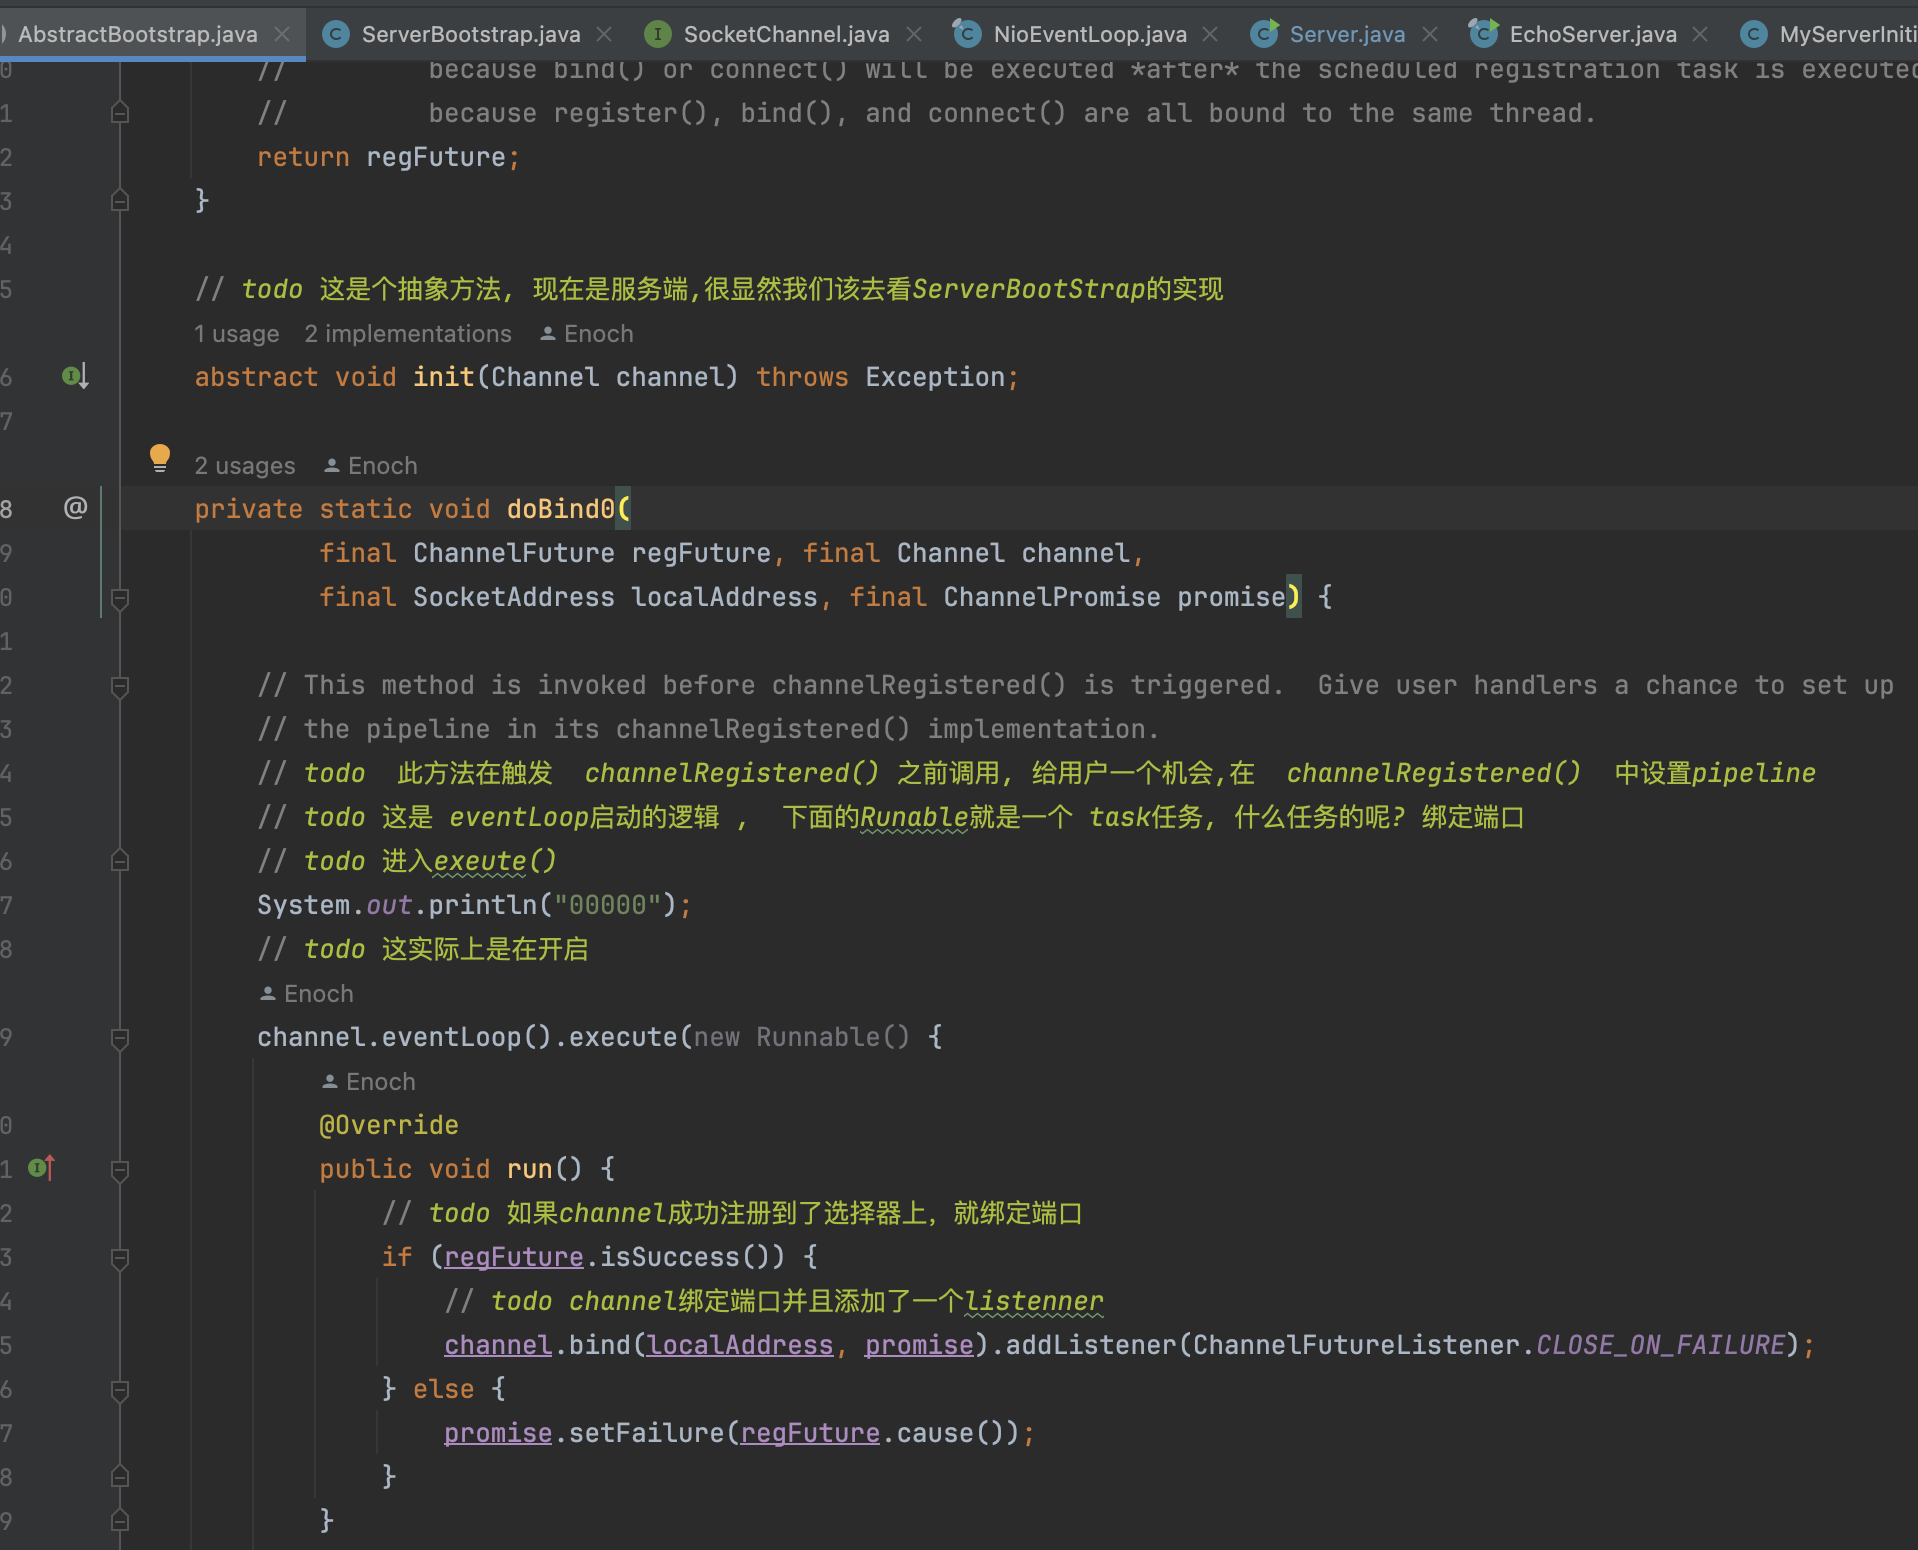Close the AbstractBootstrap.java tab
Viewport: 1918px width, 1550px height.
click(283, 34)
